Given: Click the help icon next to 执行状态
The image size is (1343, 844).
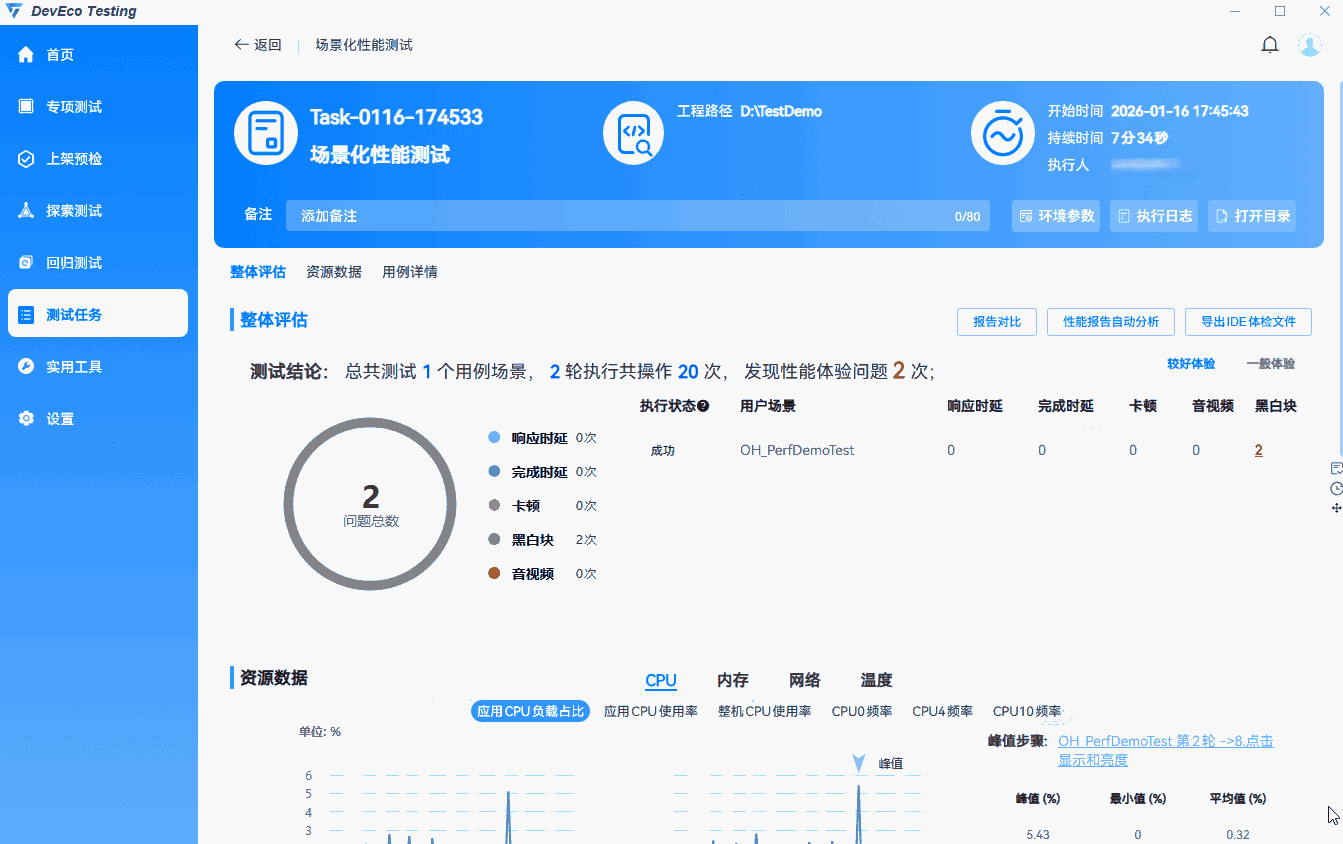Looking at the screenshot, I should (703, 406).
